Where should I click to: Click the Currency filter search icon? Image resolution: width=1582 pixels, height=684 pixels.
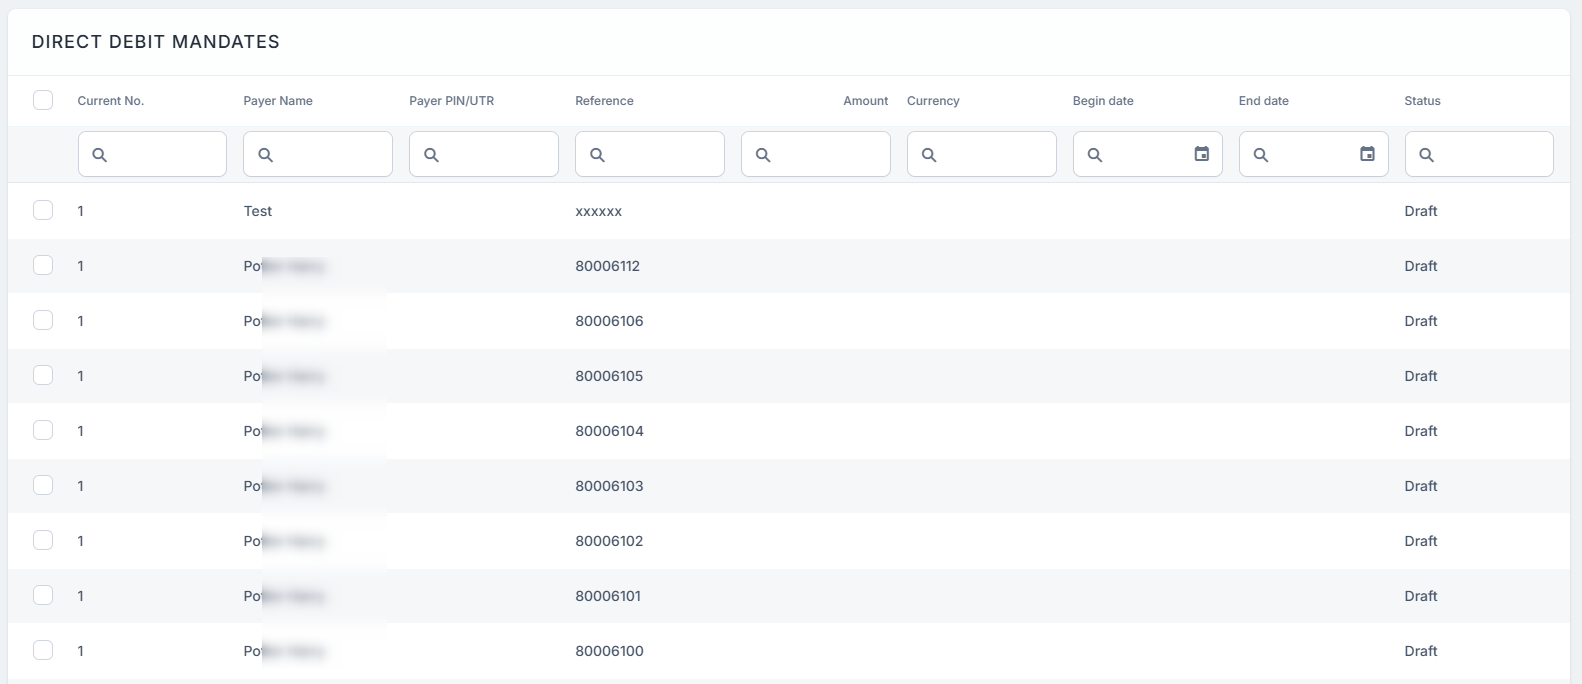[x=929, y=155]
